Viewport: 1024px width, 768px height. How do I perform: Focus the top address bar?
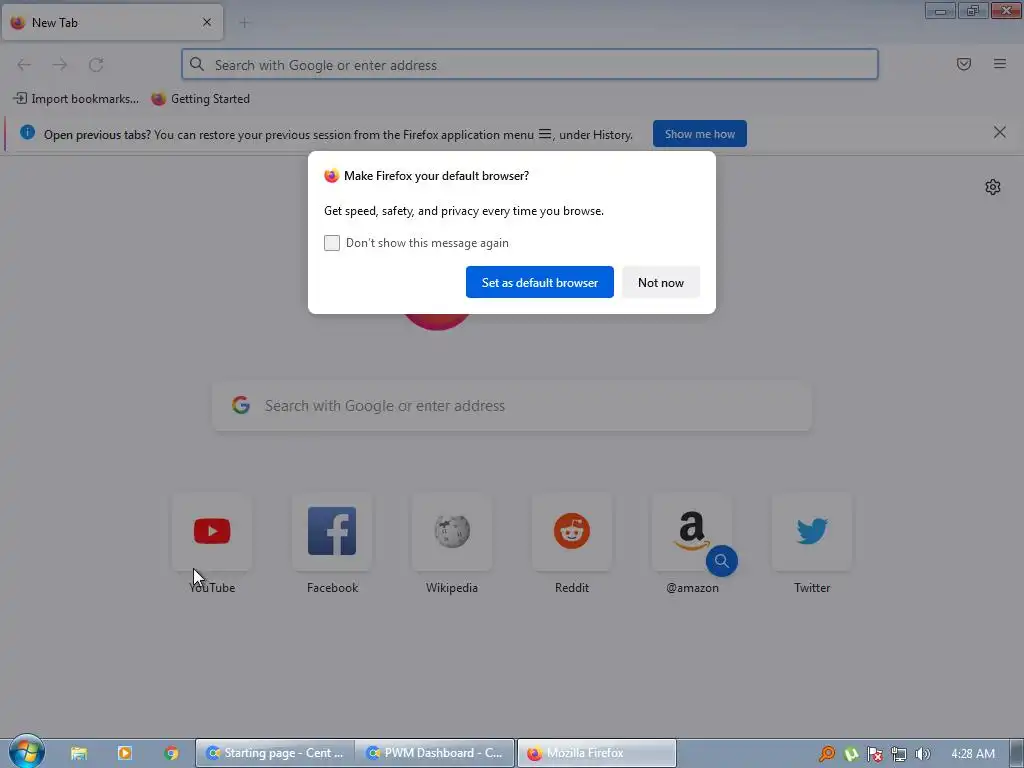click(x=530, y=65)
